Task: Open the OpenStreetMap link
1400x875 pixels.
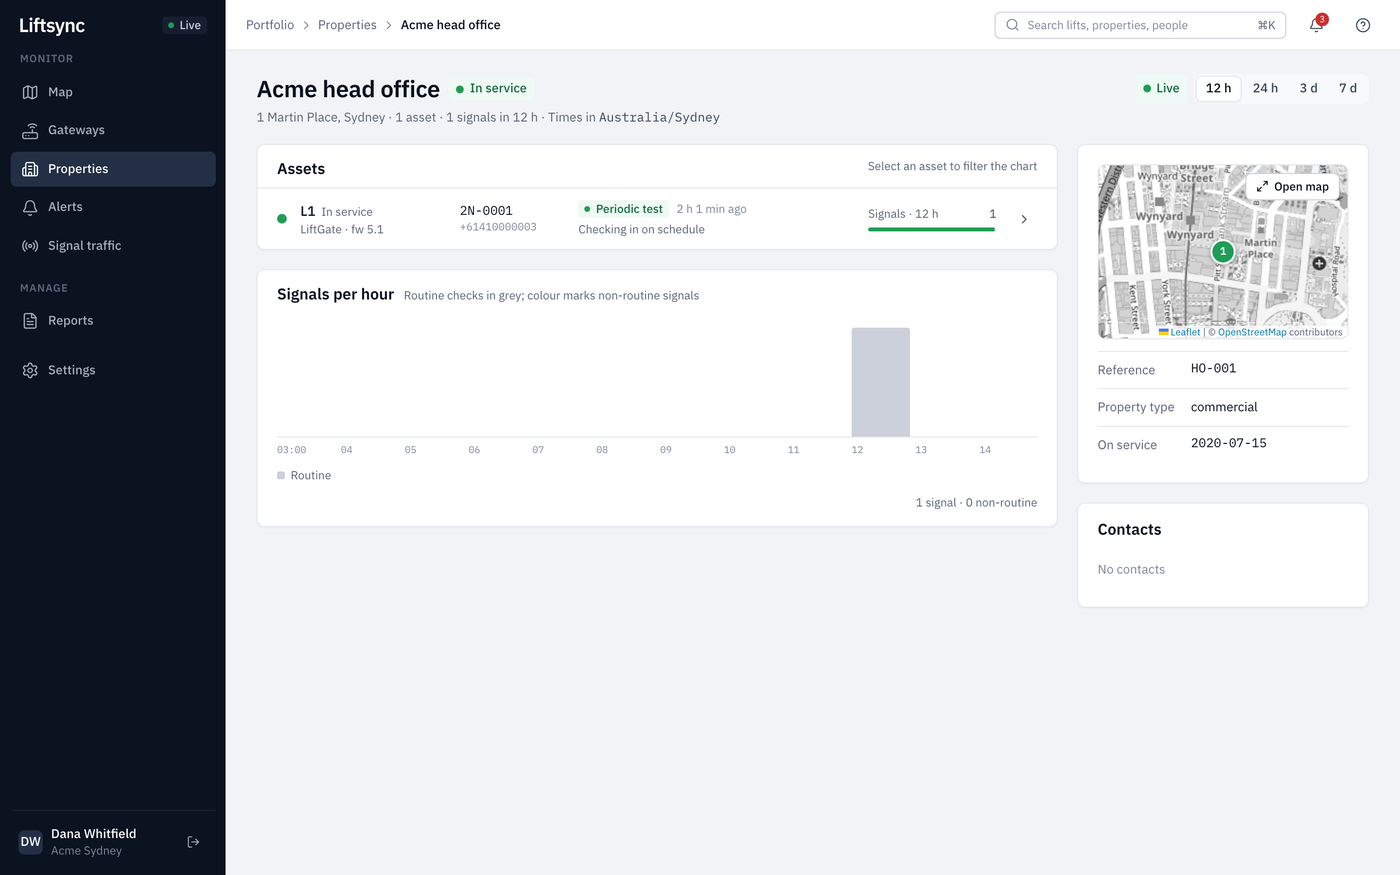Action: (1252, 332)
